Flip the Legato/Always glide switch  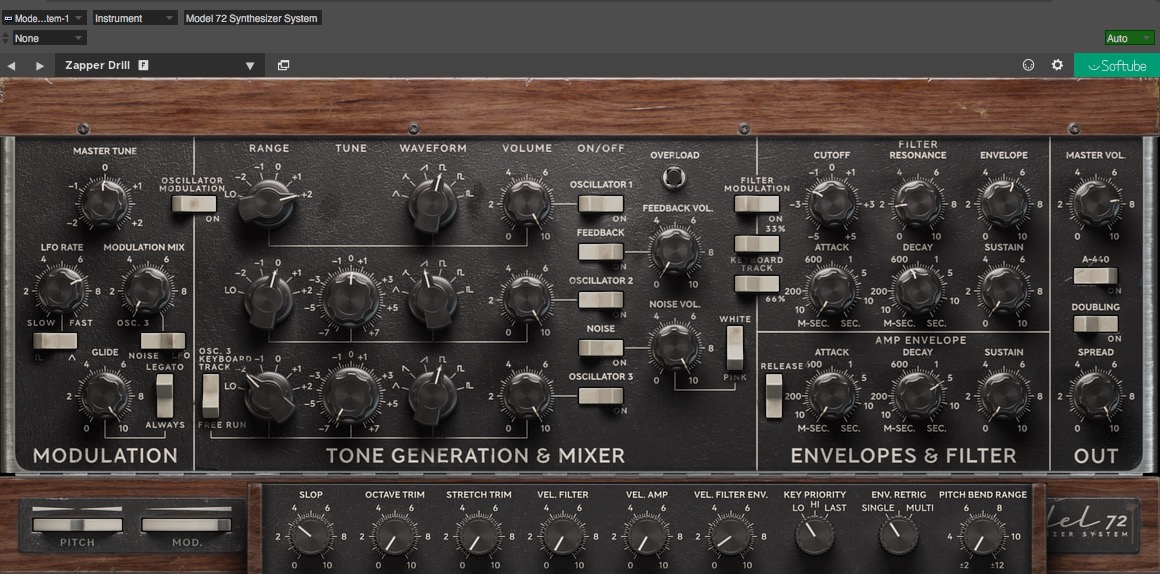point(164,396)
